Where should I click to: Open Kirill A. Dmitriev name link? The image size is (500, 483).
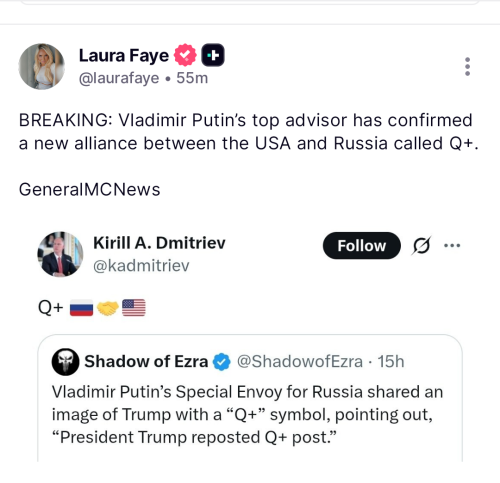coord(159,243)
